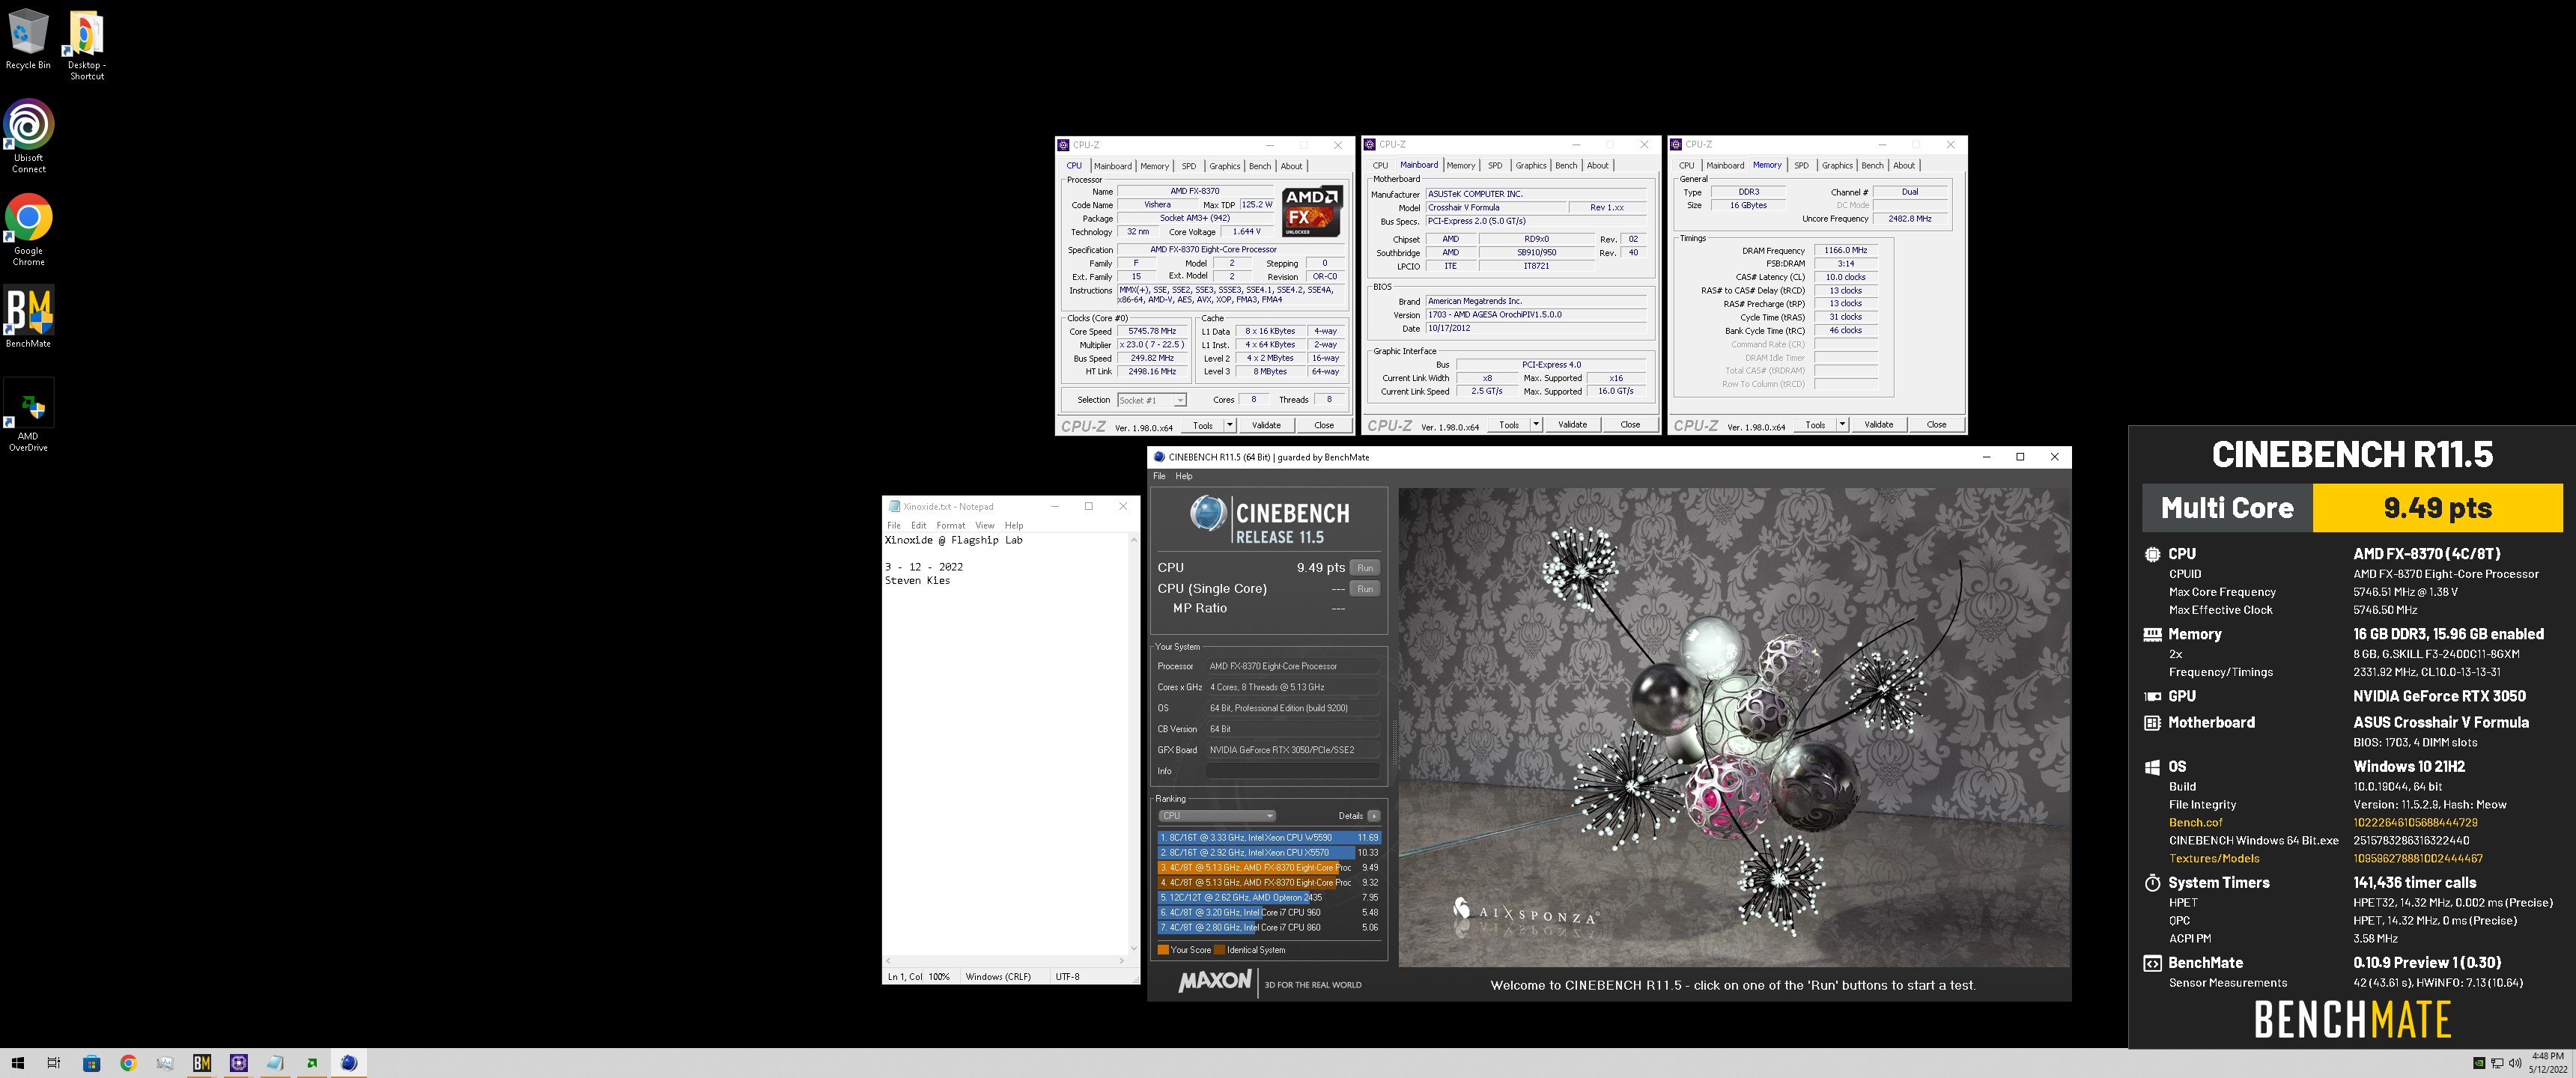
Task: Open the Cinebench Help menu
Action: point(1184,476)
